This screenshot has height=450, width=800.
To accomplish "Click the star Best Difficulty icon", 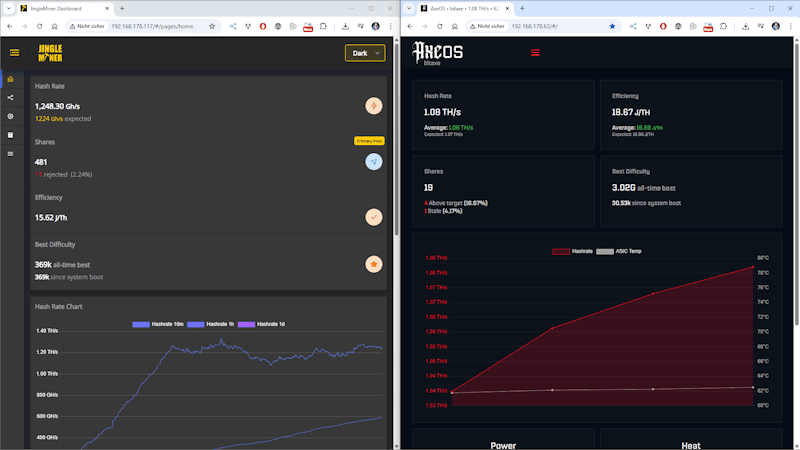I will (373, 264).
